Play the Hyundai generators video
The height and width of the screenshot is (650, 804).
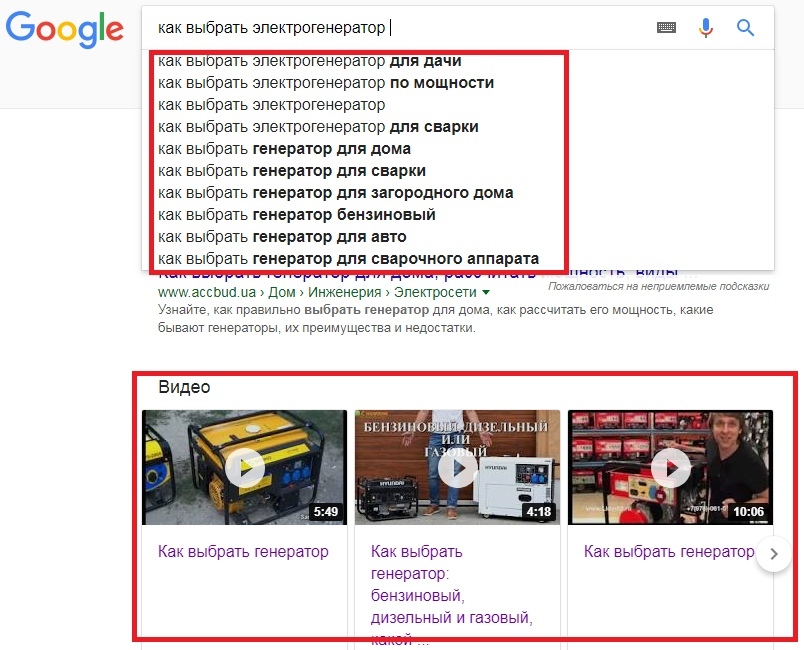click(458, 468)
